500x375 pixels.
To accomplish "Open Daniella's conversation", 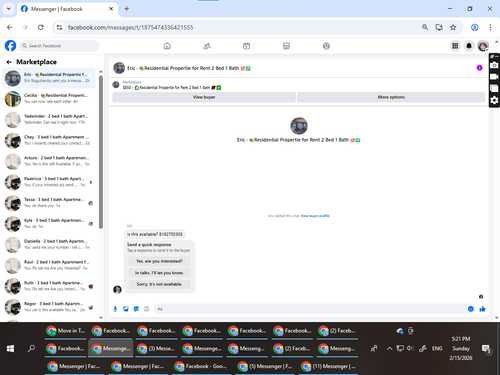I will point(49,244).
